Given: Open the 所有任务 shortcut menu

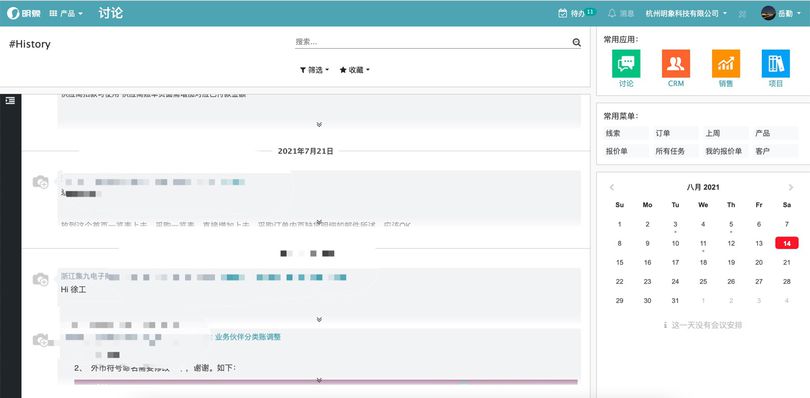Looking at the screenshot, I should pos(675,151).
